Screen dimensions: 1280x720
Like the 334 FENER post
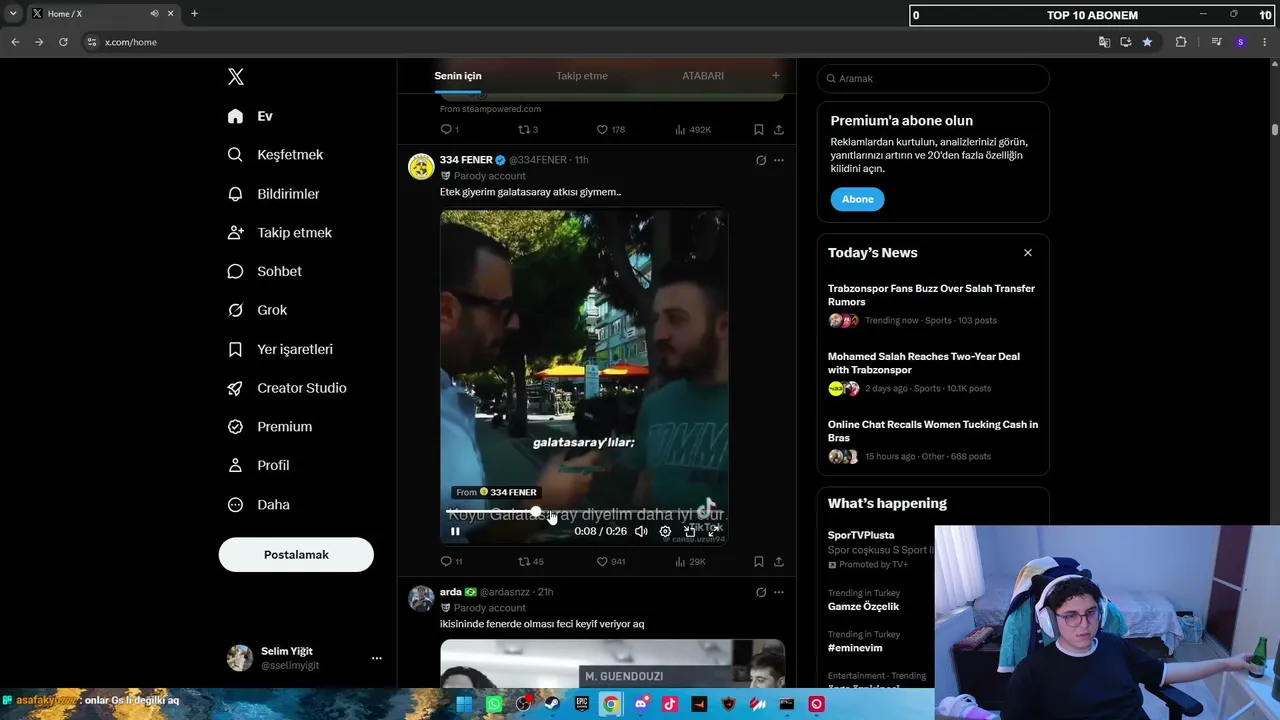610,562
